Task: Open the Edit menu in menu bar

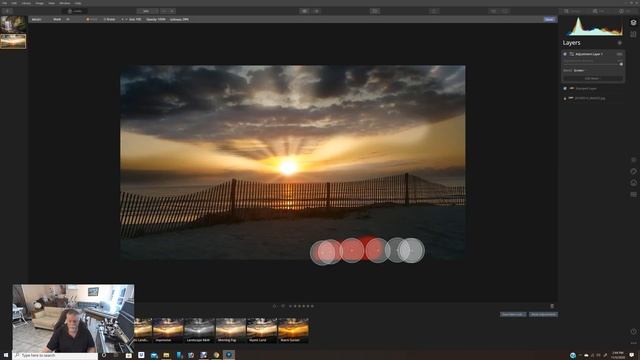Action: coord(14,3)
